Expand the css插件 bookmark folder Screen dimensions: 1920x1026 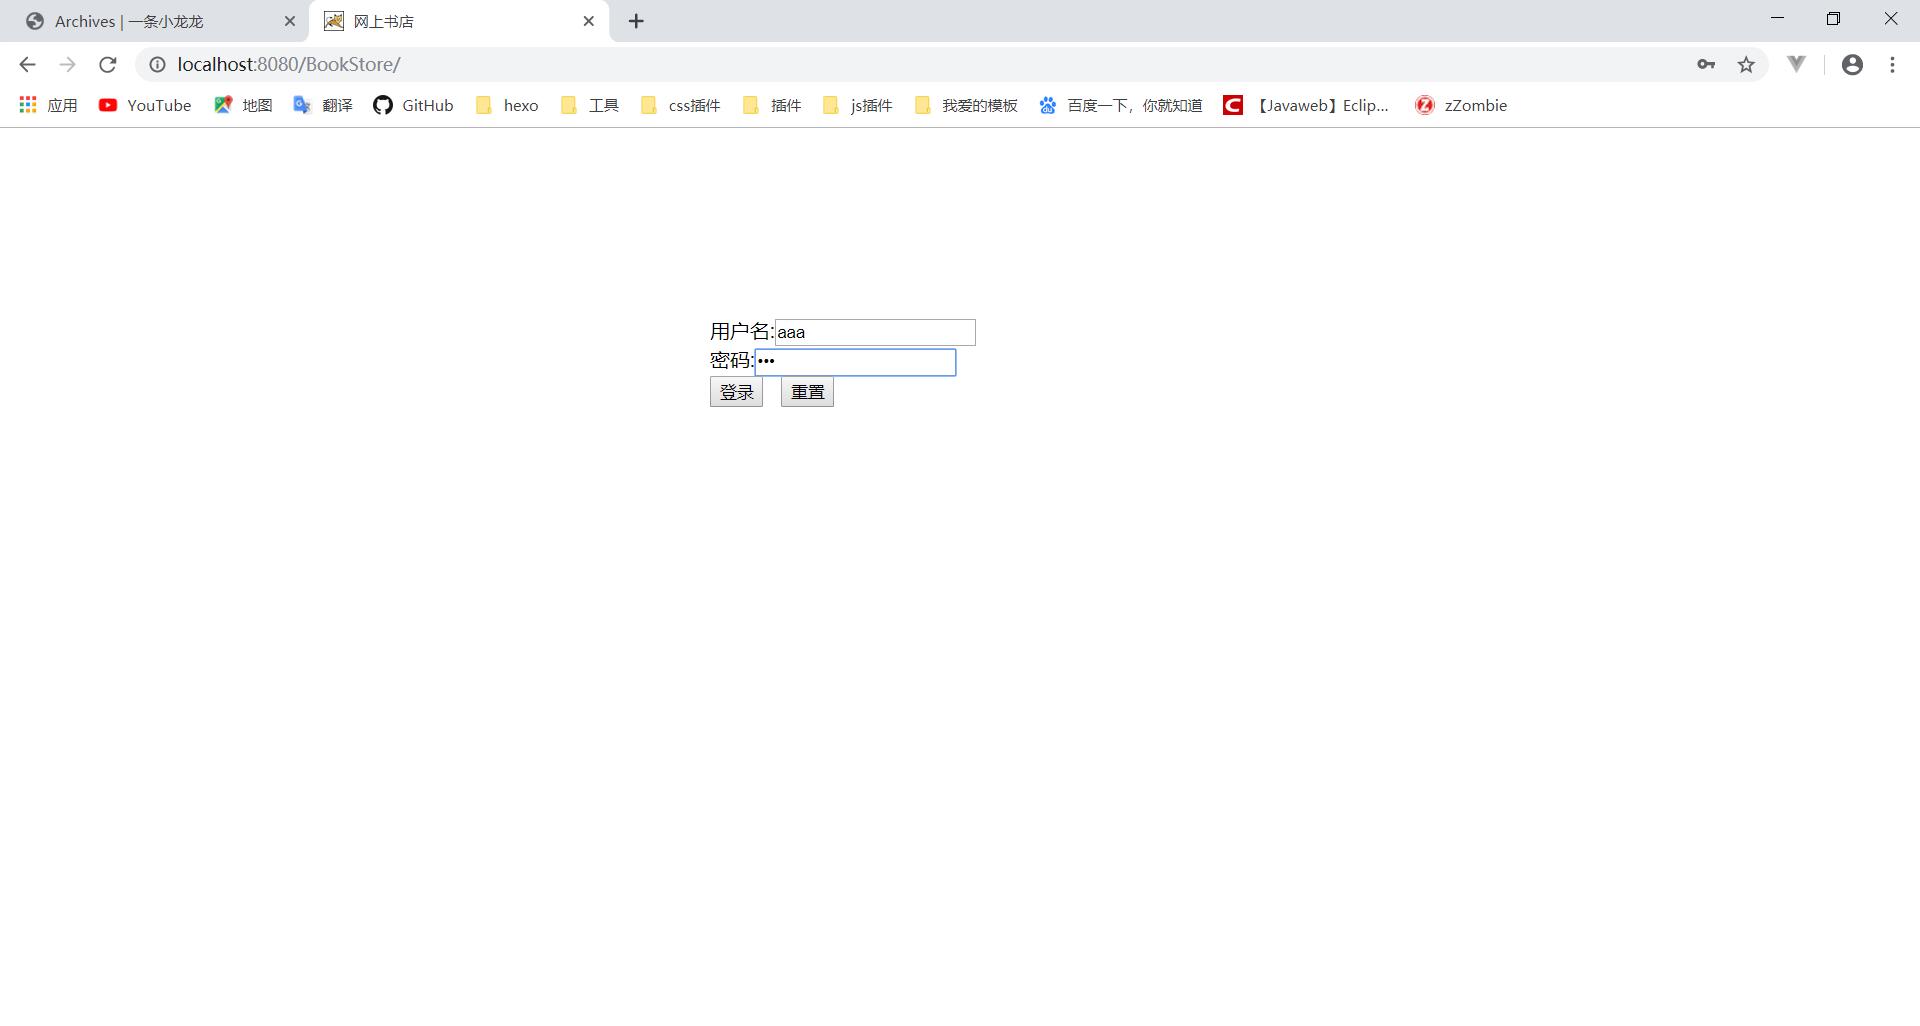tap(681, 105)
